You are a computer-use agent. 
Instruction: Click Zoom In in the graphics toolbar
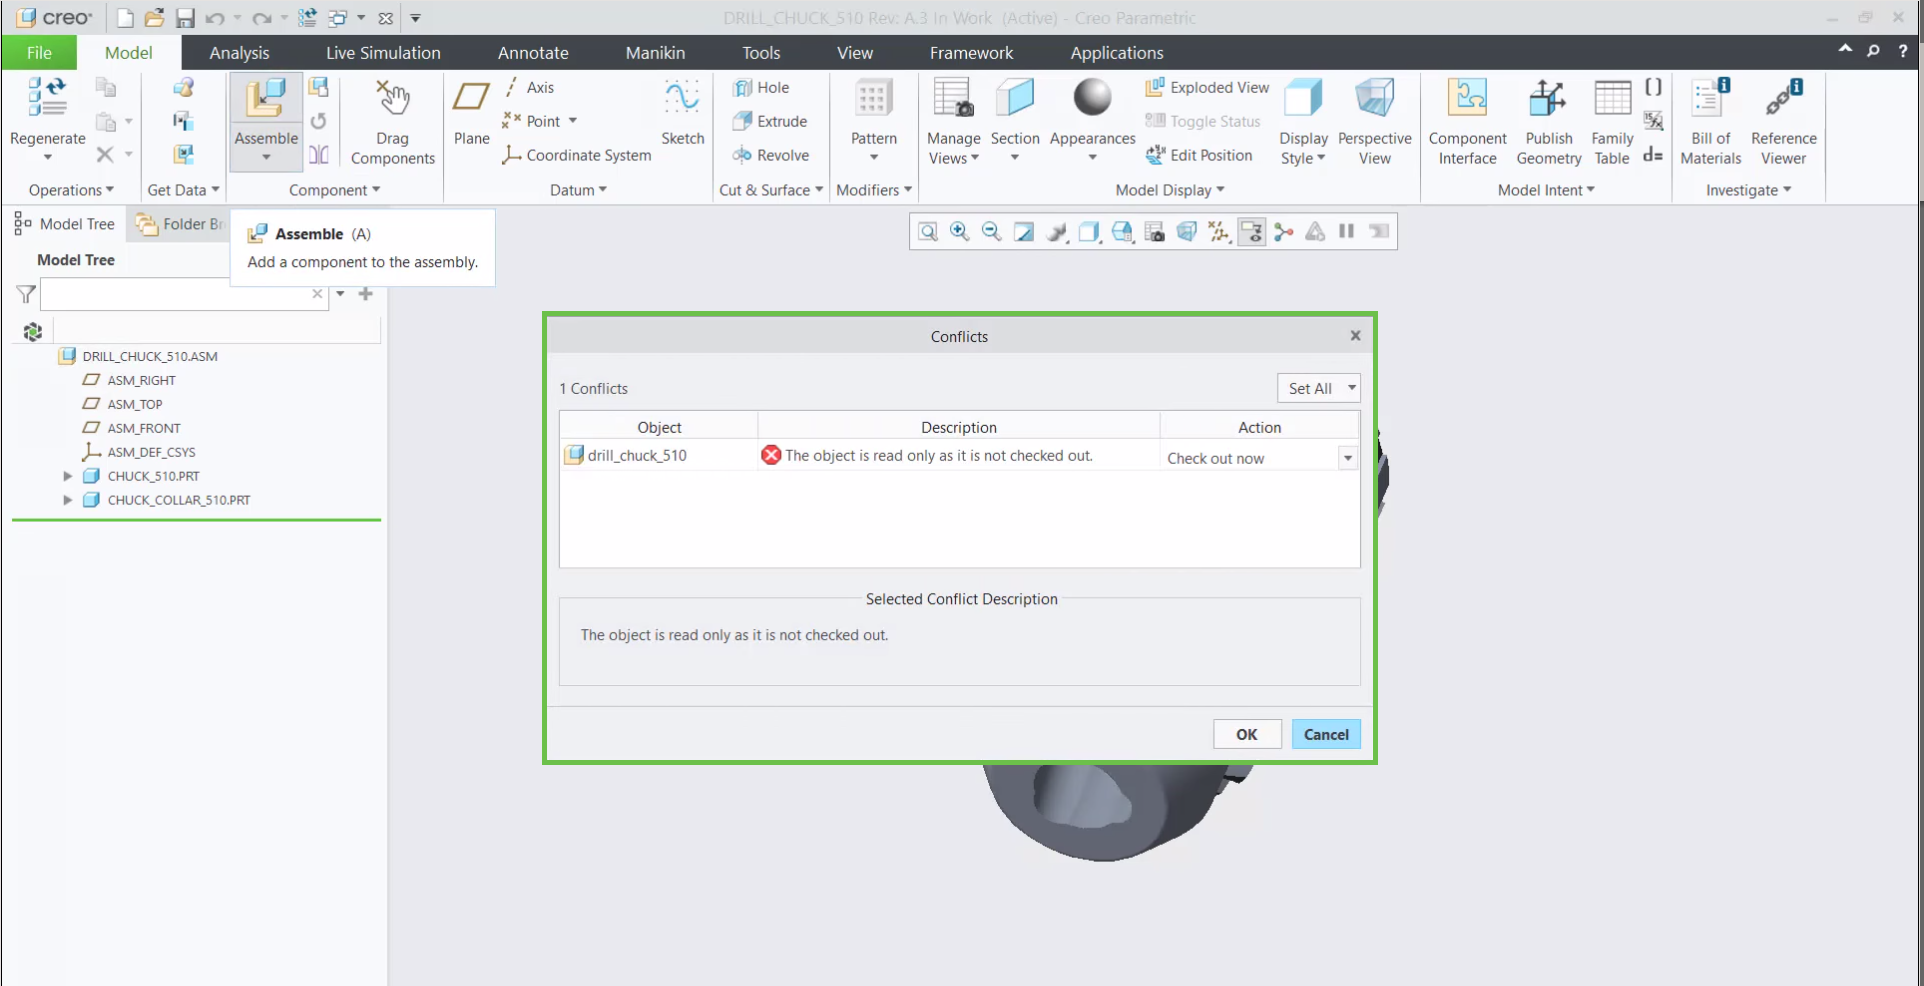point(960,232)
